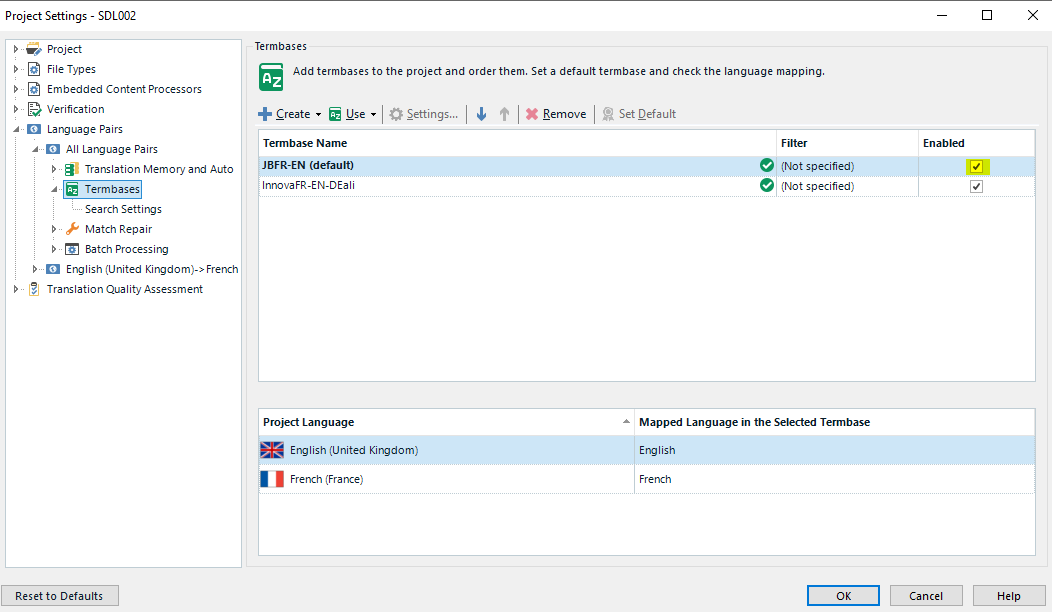
Task: Expand the Project tree node
Action: (x=15, y=49)
